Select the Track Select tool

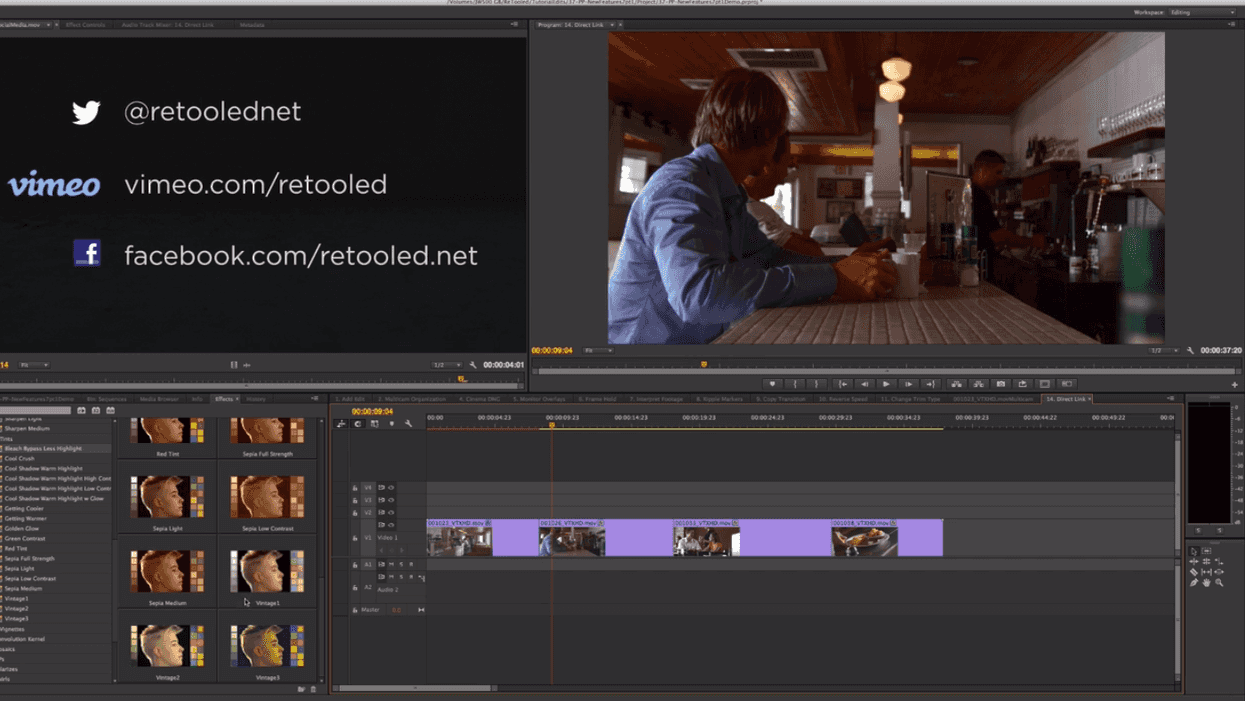pos(1206,551)
